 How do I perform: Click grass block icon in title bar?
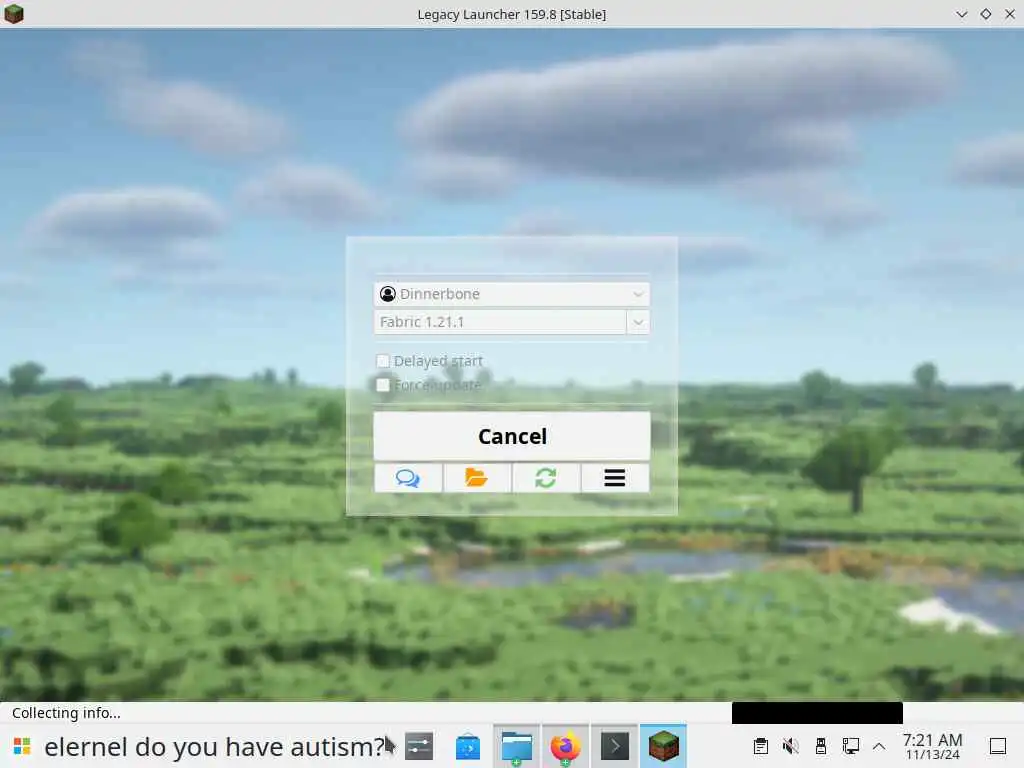(x=14, y=14)
